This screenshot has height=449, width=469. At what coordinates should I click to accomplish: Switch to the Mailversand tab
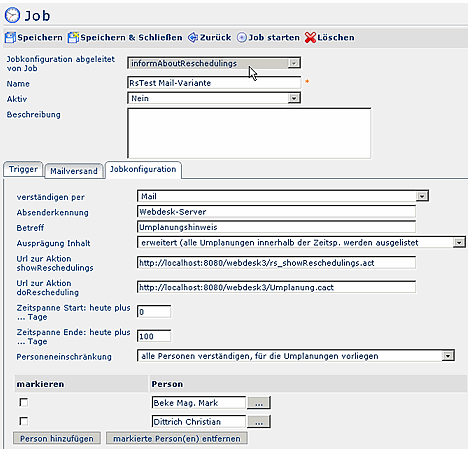pos(74,171)
